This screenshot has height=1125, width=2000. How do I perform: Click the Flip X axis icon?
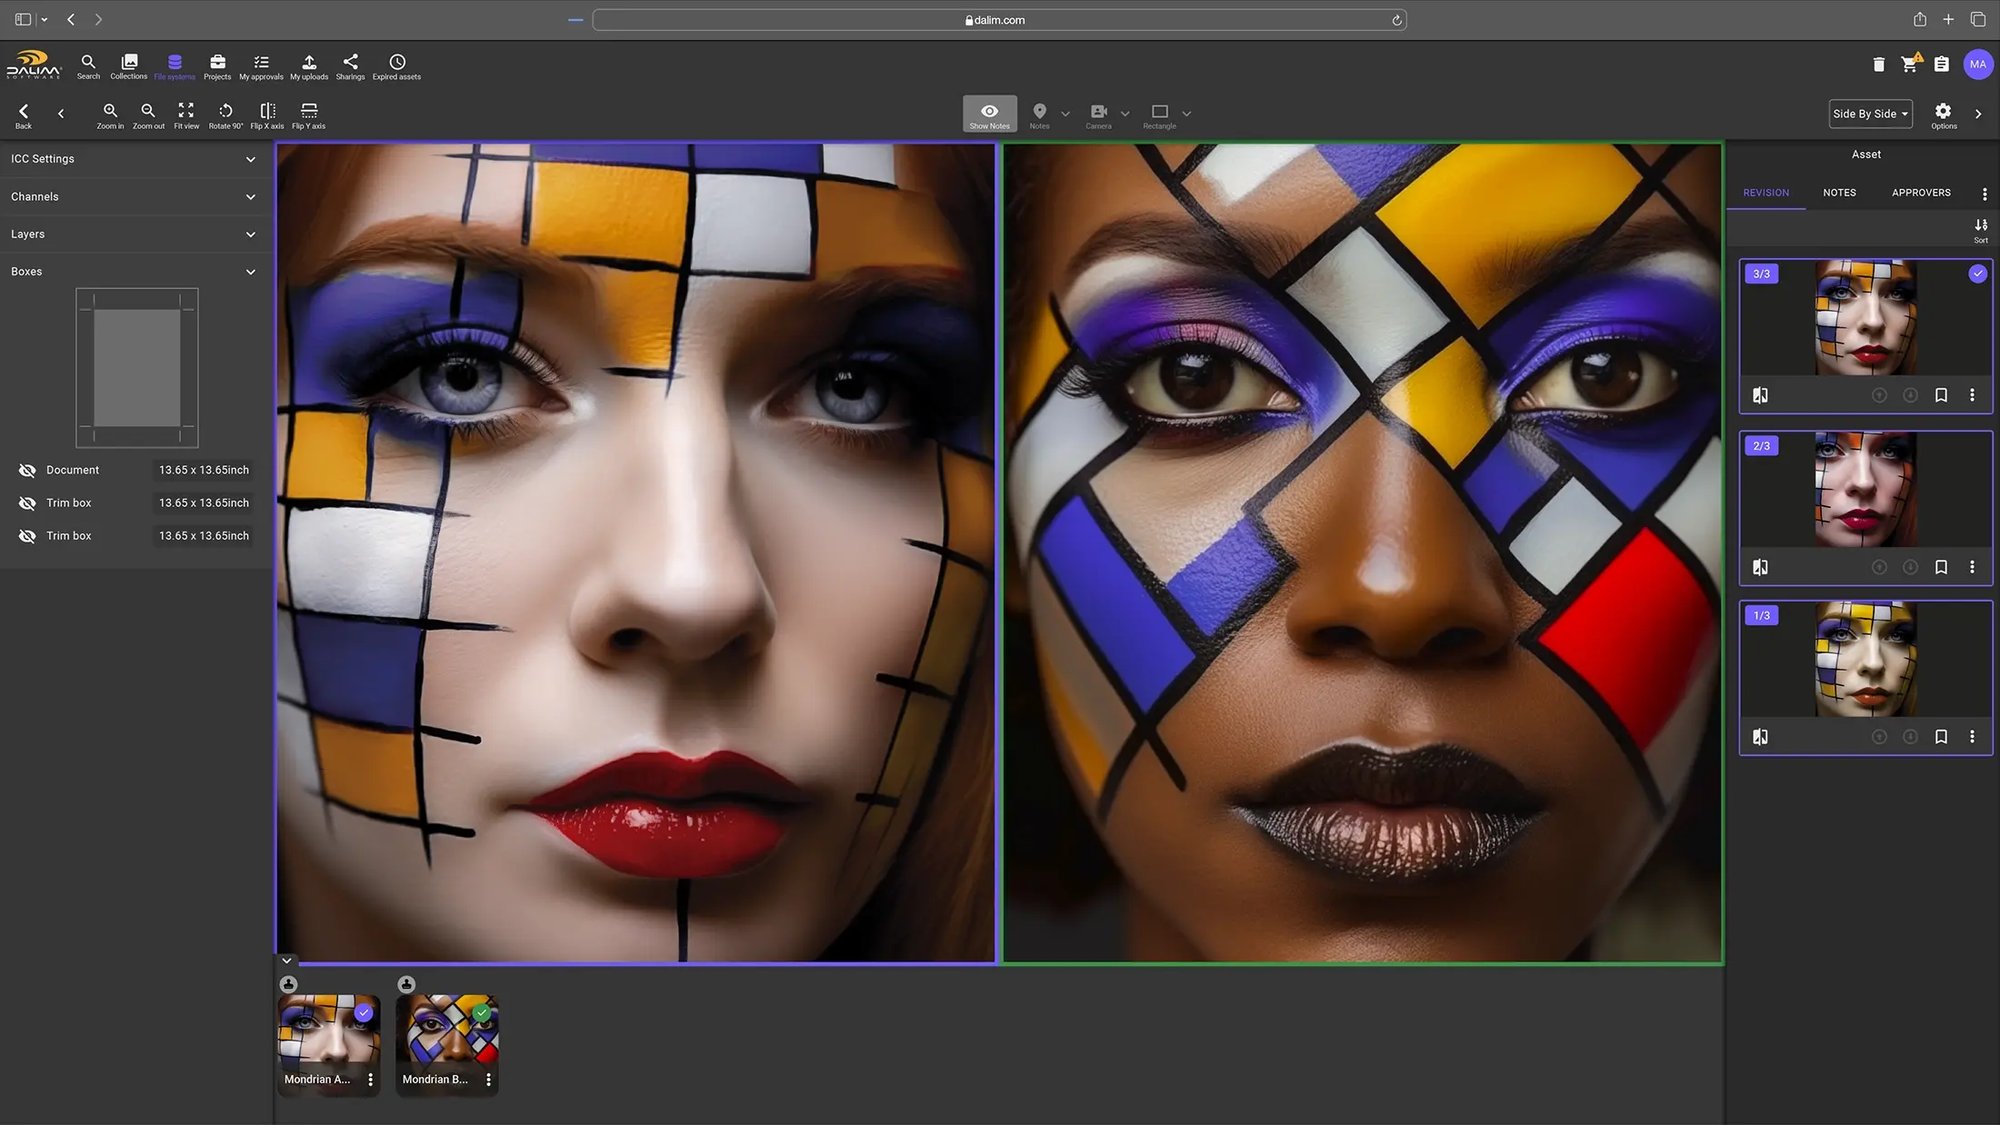267,112
